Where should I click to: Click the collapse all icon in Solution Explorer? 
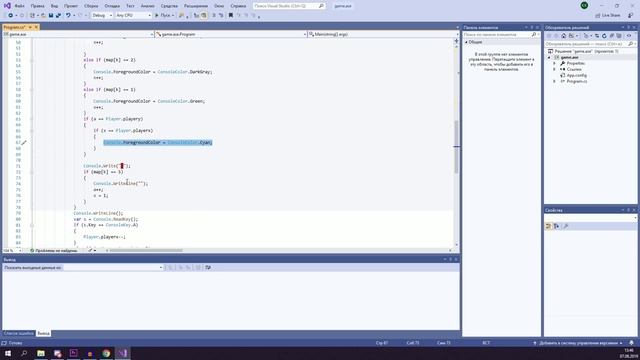pos(612,36)
